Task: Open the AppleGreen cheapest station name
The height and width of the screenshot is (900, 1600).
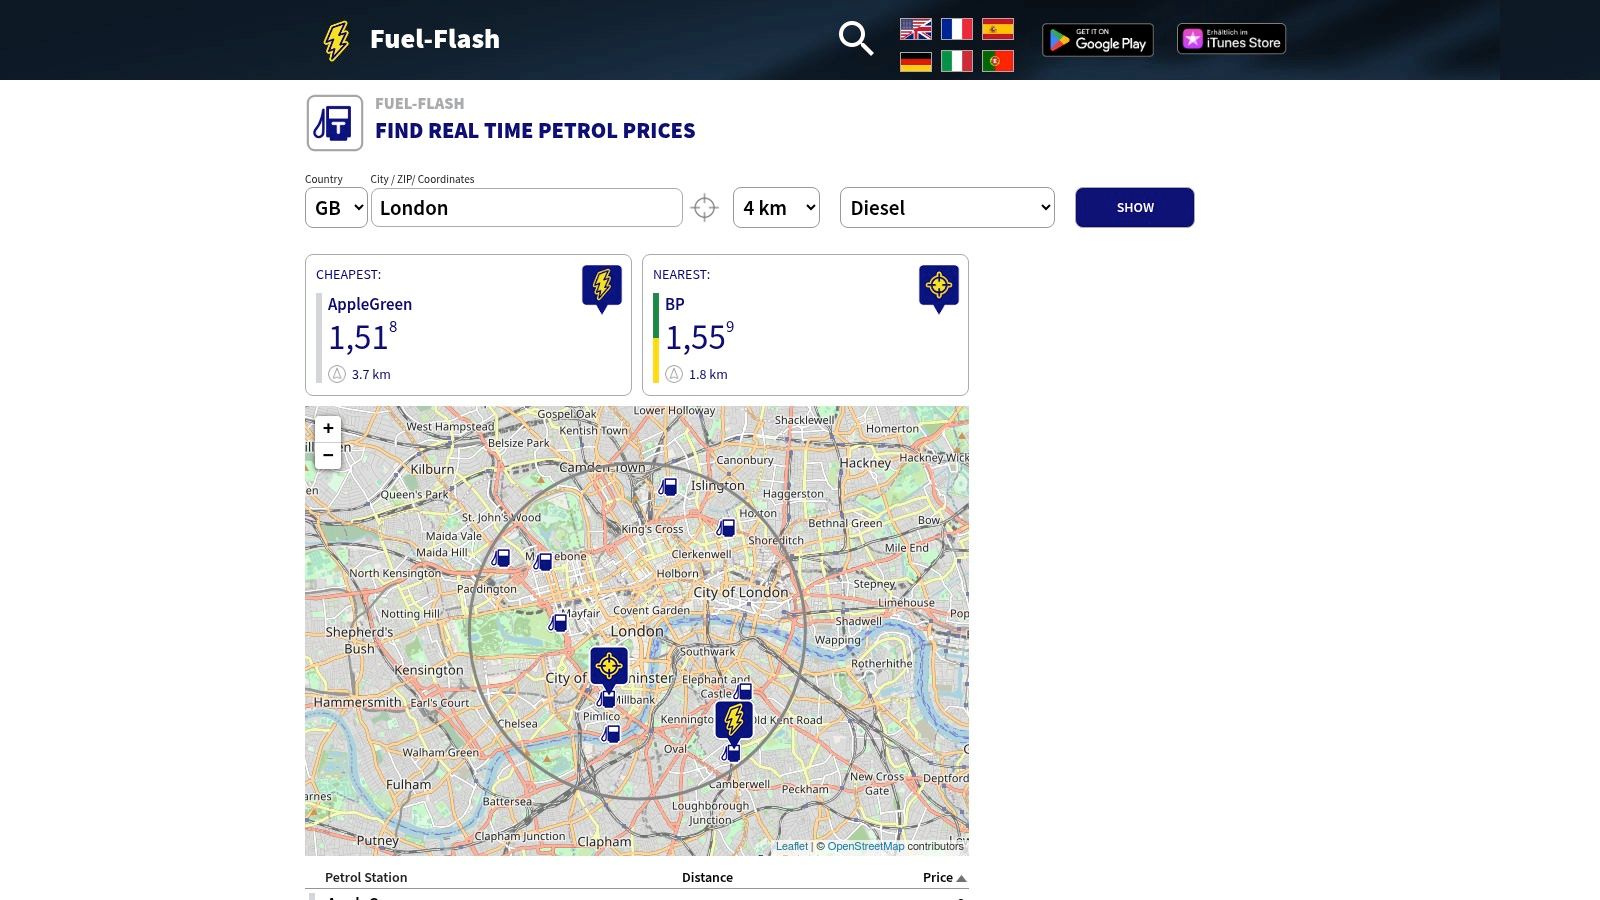Action: 370,304
